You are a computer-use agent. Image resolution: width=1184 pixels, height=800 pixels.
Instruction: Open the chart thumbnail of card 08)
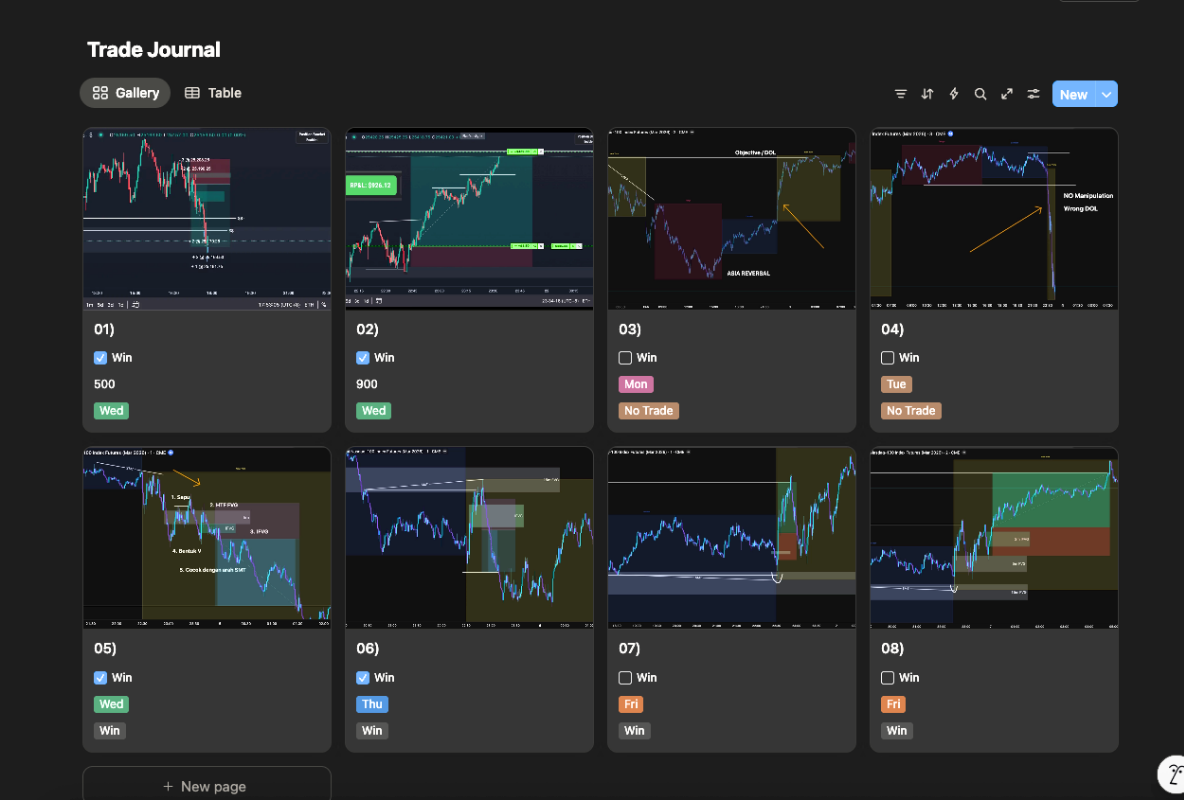(x=994, y=537)
